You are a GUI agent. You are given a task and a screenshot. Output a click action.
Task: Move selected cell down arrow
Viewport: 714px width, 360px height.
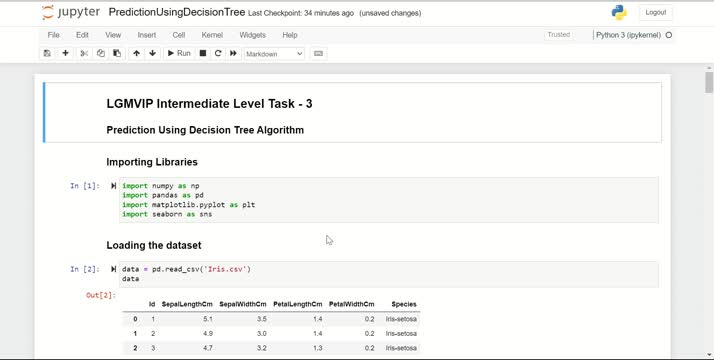pos(153,53)
